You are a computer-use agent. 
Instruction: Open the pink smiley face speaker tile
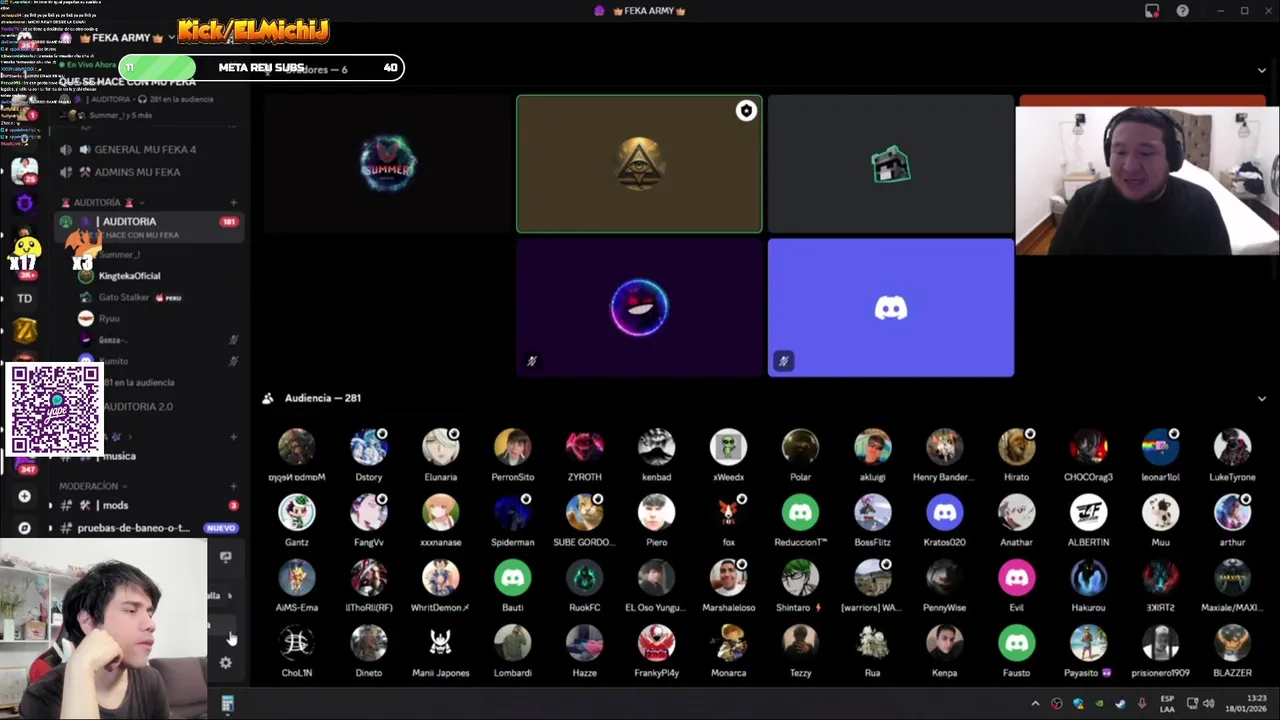click(639, 307)
